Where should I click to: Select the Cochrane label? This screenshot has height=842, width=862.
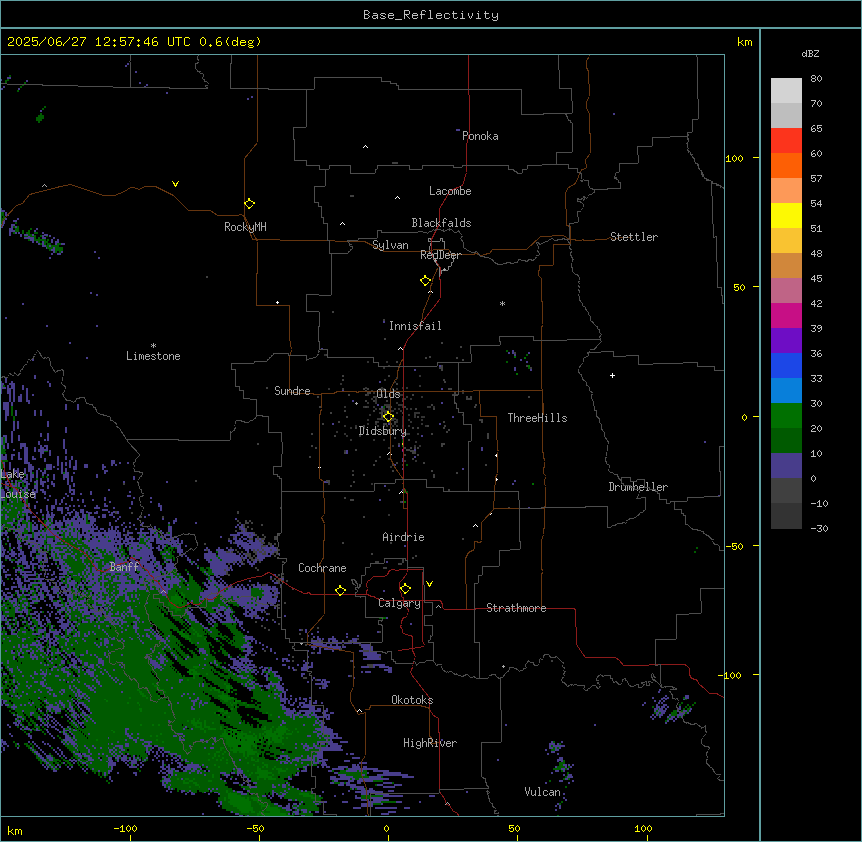322,568
